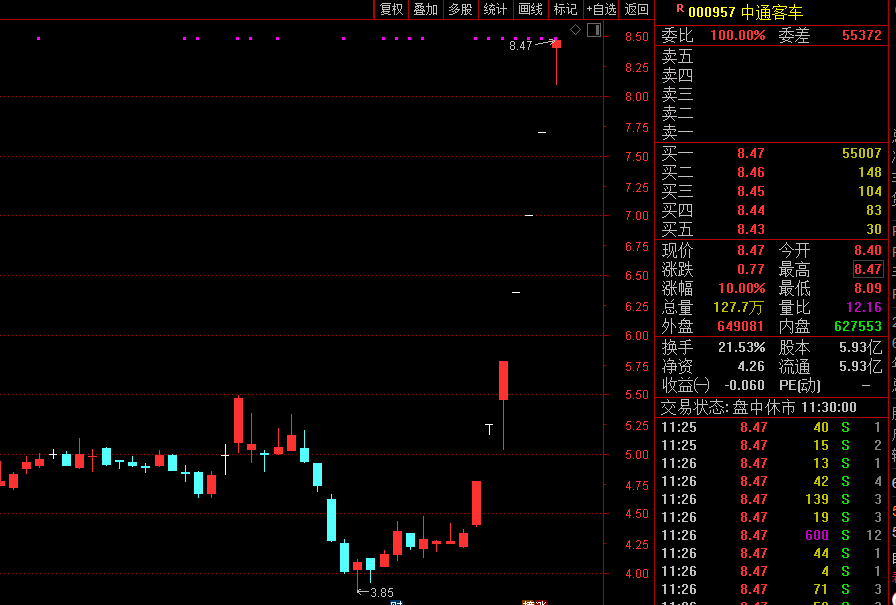Click the 叠加 overlay button
896x605 pixels.
425,10
